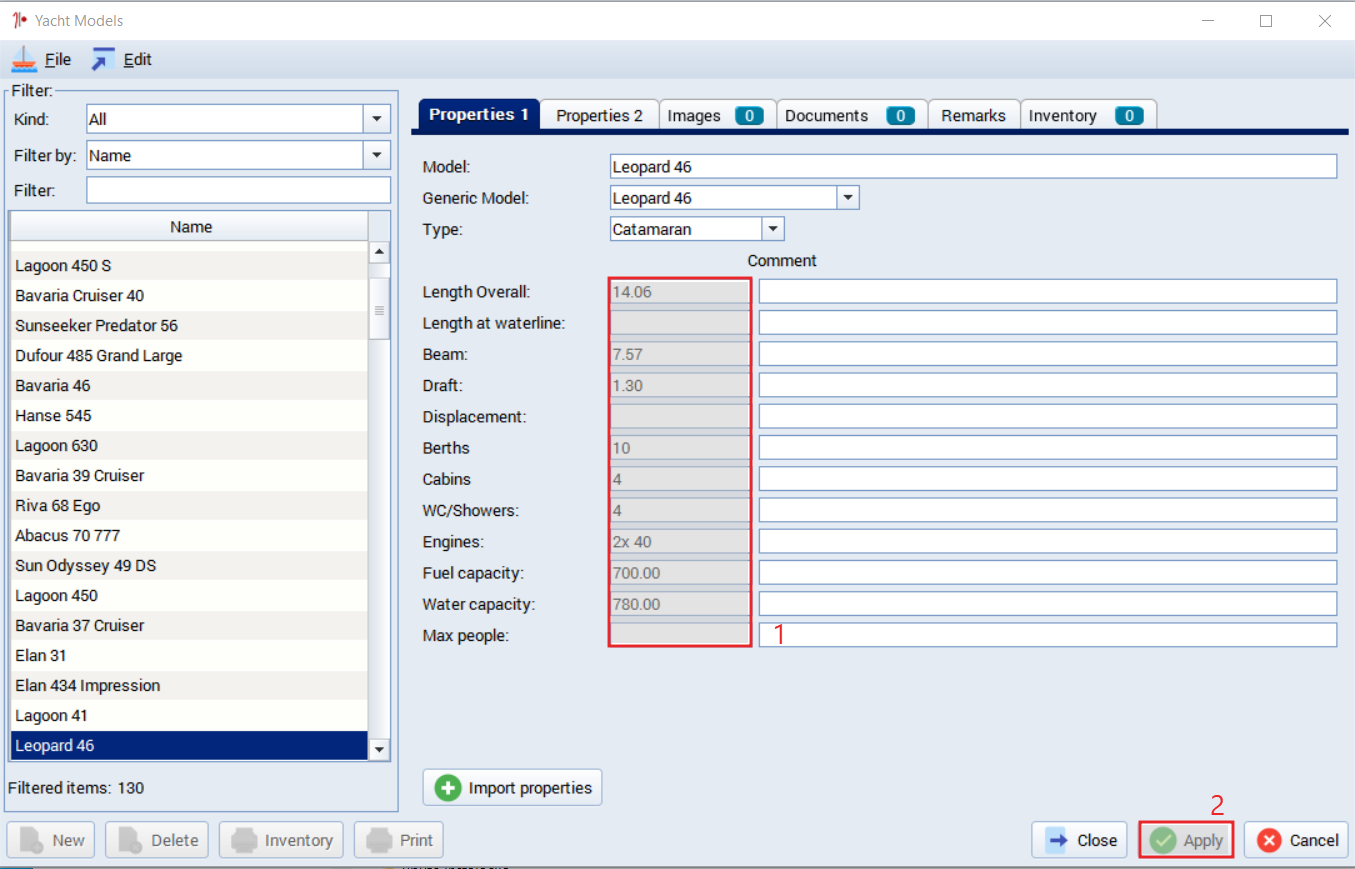Viewport: 1355px width, 869px height.
Task: Click the Inventory button at bottom
Action: coord(281,840)
